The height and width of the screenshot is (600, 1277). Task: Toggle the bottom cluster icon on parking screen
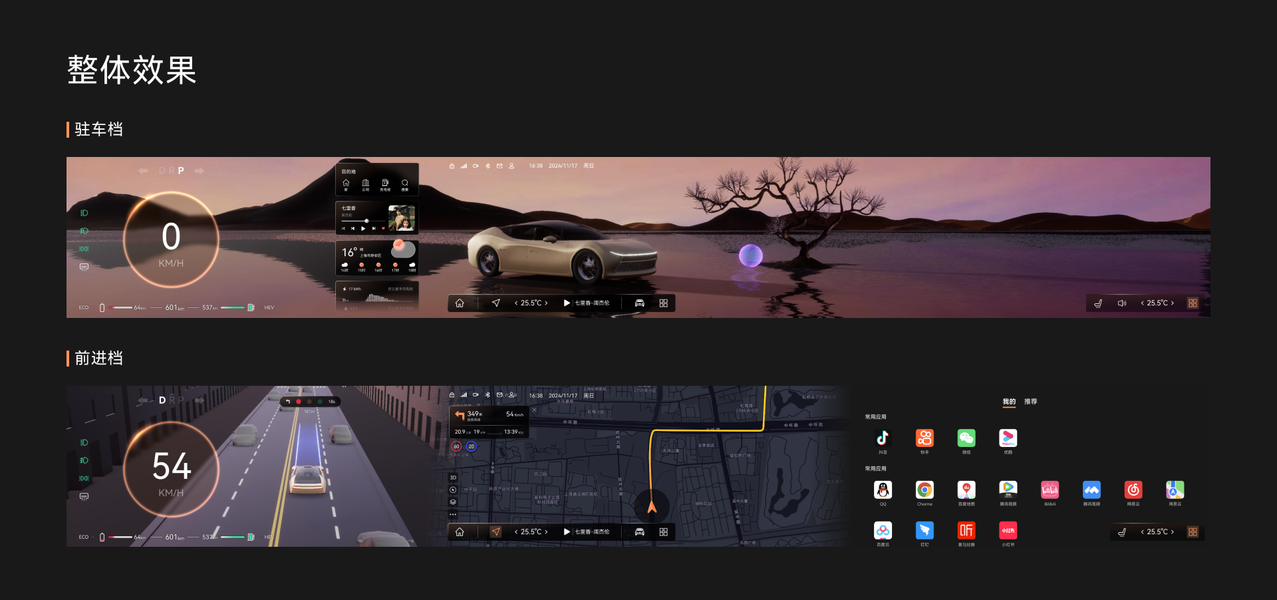click(84, 267)
